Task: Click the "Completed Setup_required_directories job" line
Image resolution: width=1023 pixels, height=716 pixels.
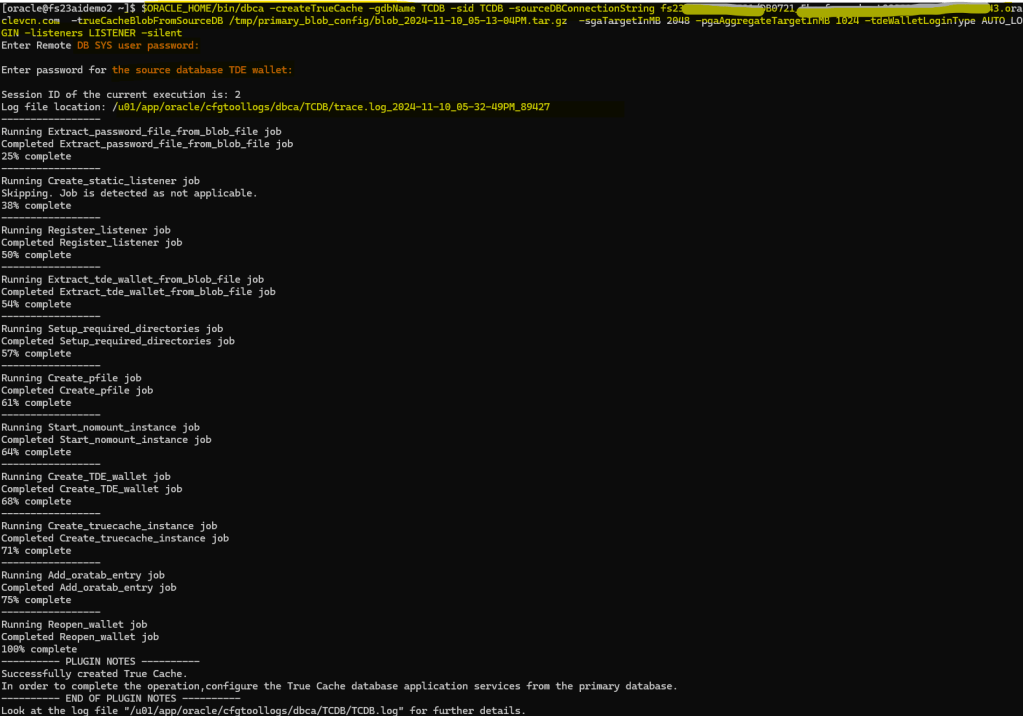Action: coord(117,341)
